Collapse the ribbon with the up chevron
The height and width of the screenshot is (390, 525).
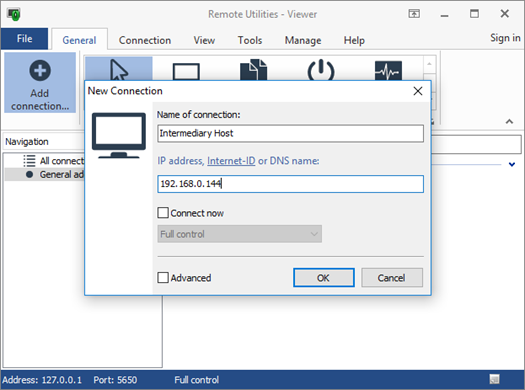pos(509,121)
